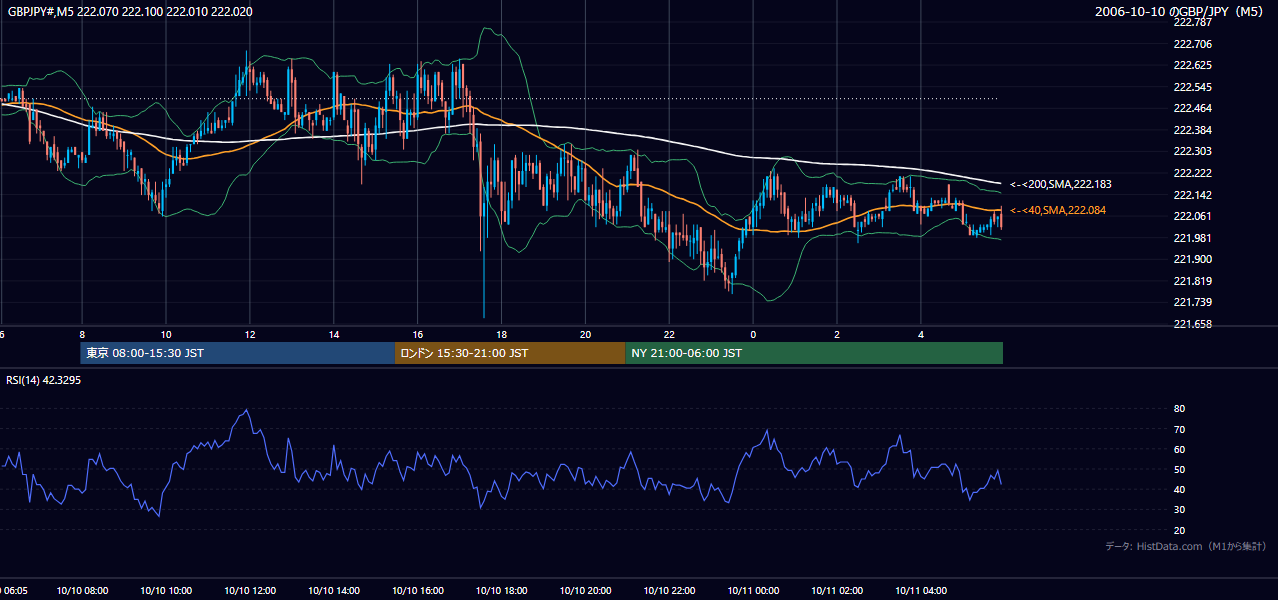Click the 10/10 18:00 time label

pyautogui.click(x=502, y=591)
